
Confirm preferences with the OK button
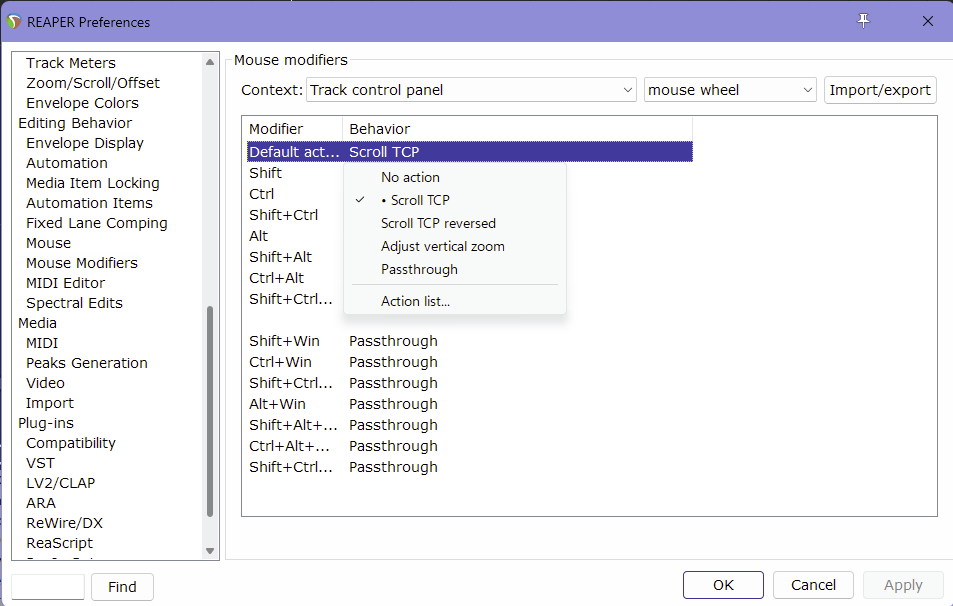point(723,585)
